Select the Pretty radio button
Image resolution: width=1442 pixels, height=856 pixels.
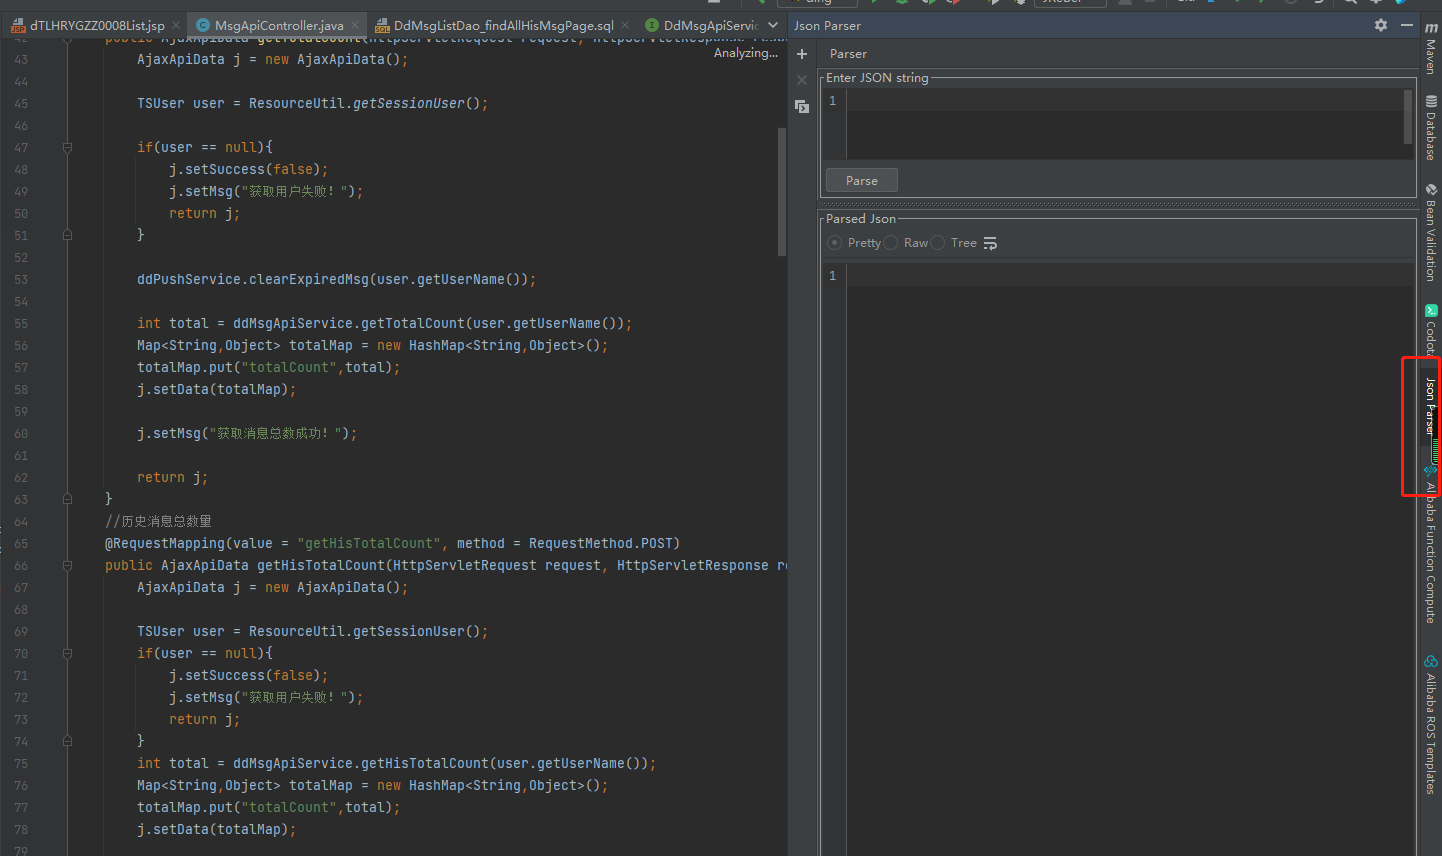pos(835,243)
